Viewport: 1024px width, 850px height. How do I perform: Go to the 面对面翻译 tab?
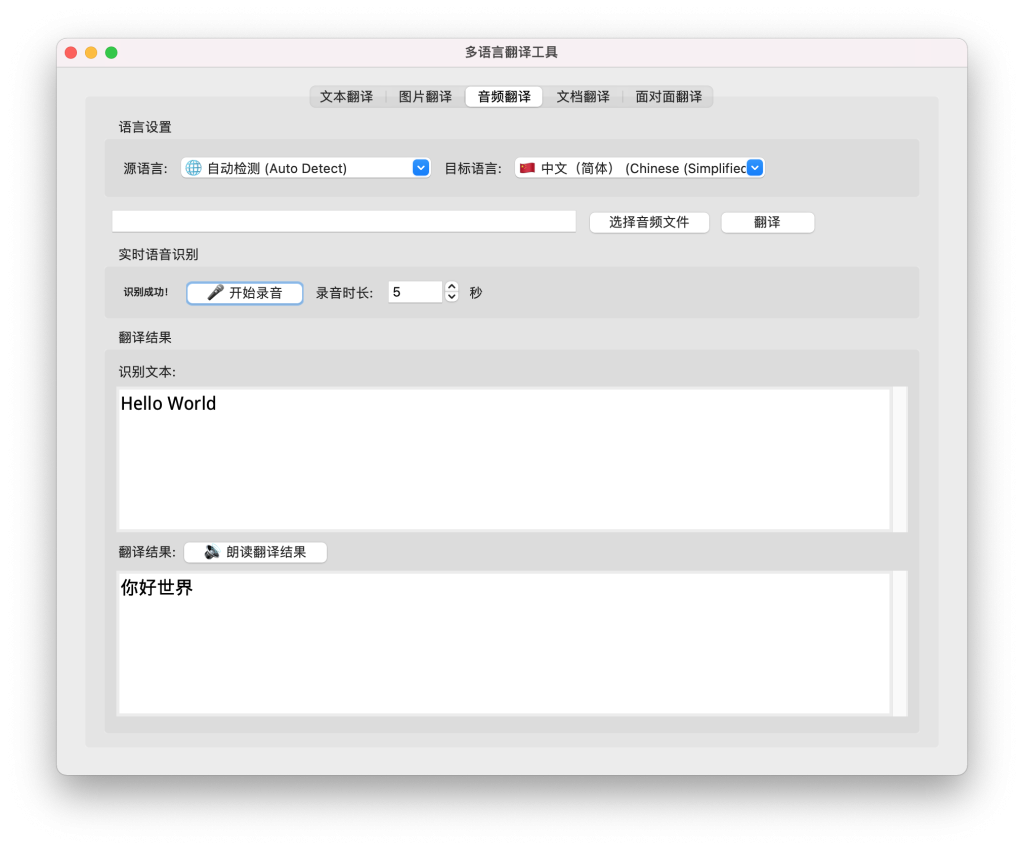(x=668, y=97)
